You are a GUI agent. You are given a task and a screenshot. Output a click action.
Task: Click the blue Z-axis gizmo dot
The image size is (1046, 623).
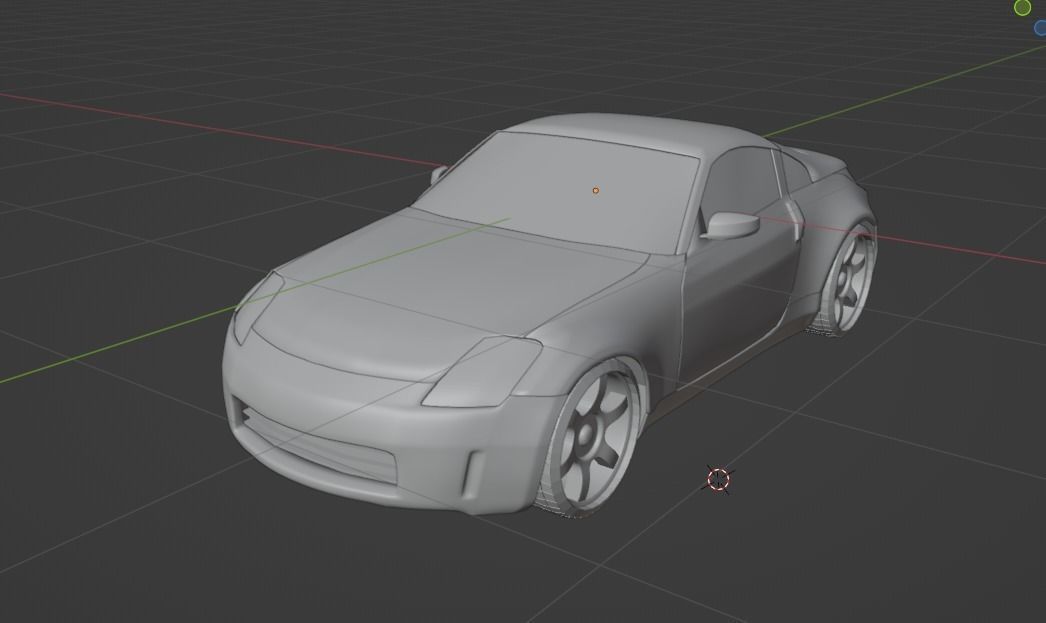pos(1042,28)
